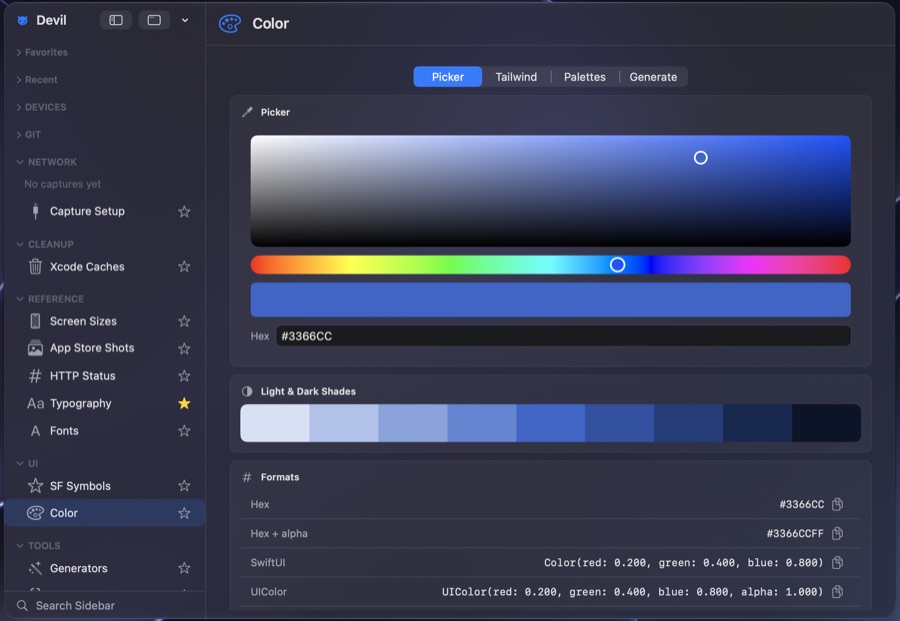This screenshot has height=621, width=900.
Task: Unfavorite Typography via its gold star
Action: [x=184, y=403]
